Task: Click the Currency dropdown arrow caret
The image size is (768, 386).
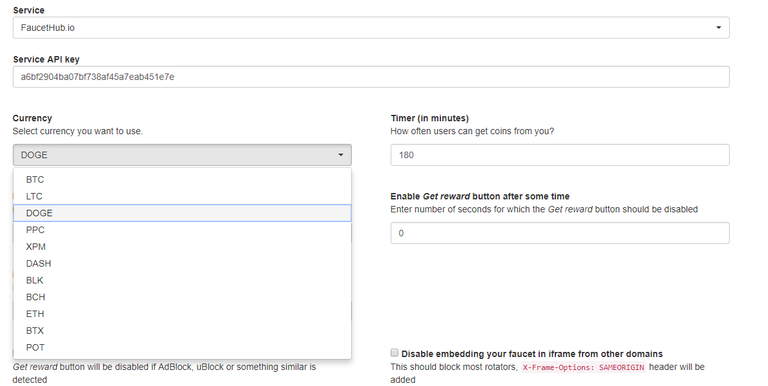Action: tap(340, 155)
